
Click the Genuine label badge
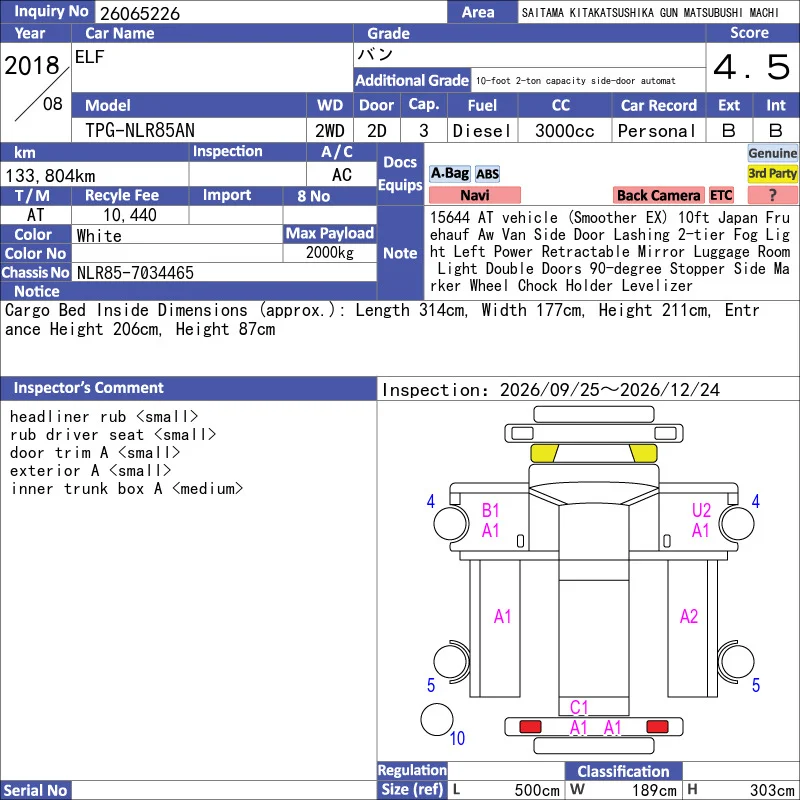pos(772,153)
